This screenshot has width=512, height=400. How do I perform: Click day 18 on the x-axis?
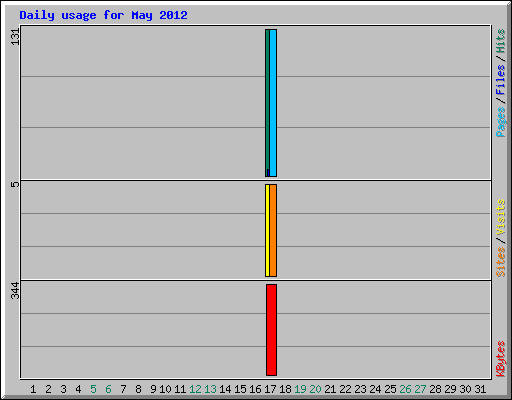point(285,389)
